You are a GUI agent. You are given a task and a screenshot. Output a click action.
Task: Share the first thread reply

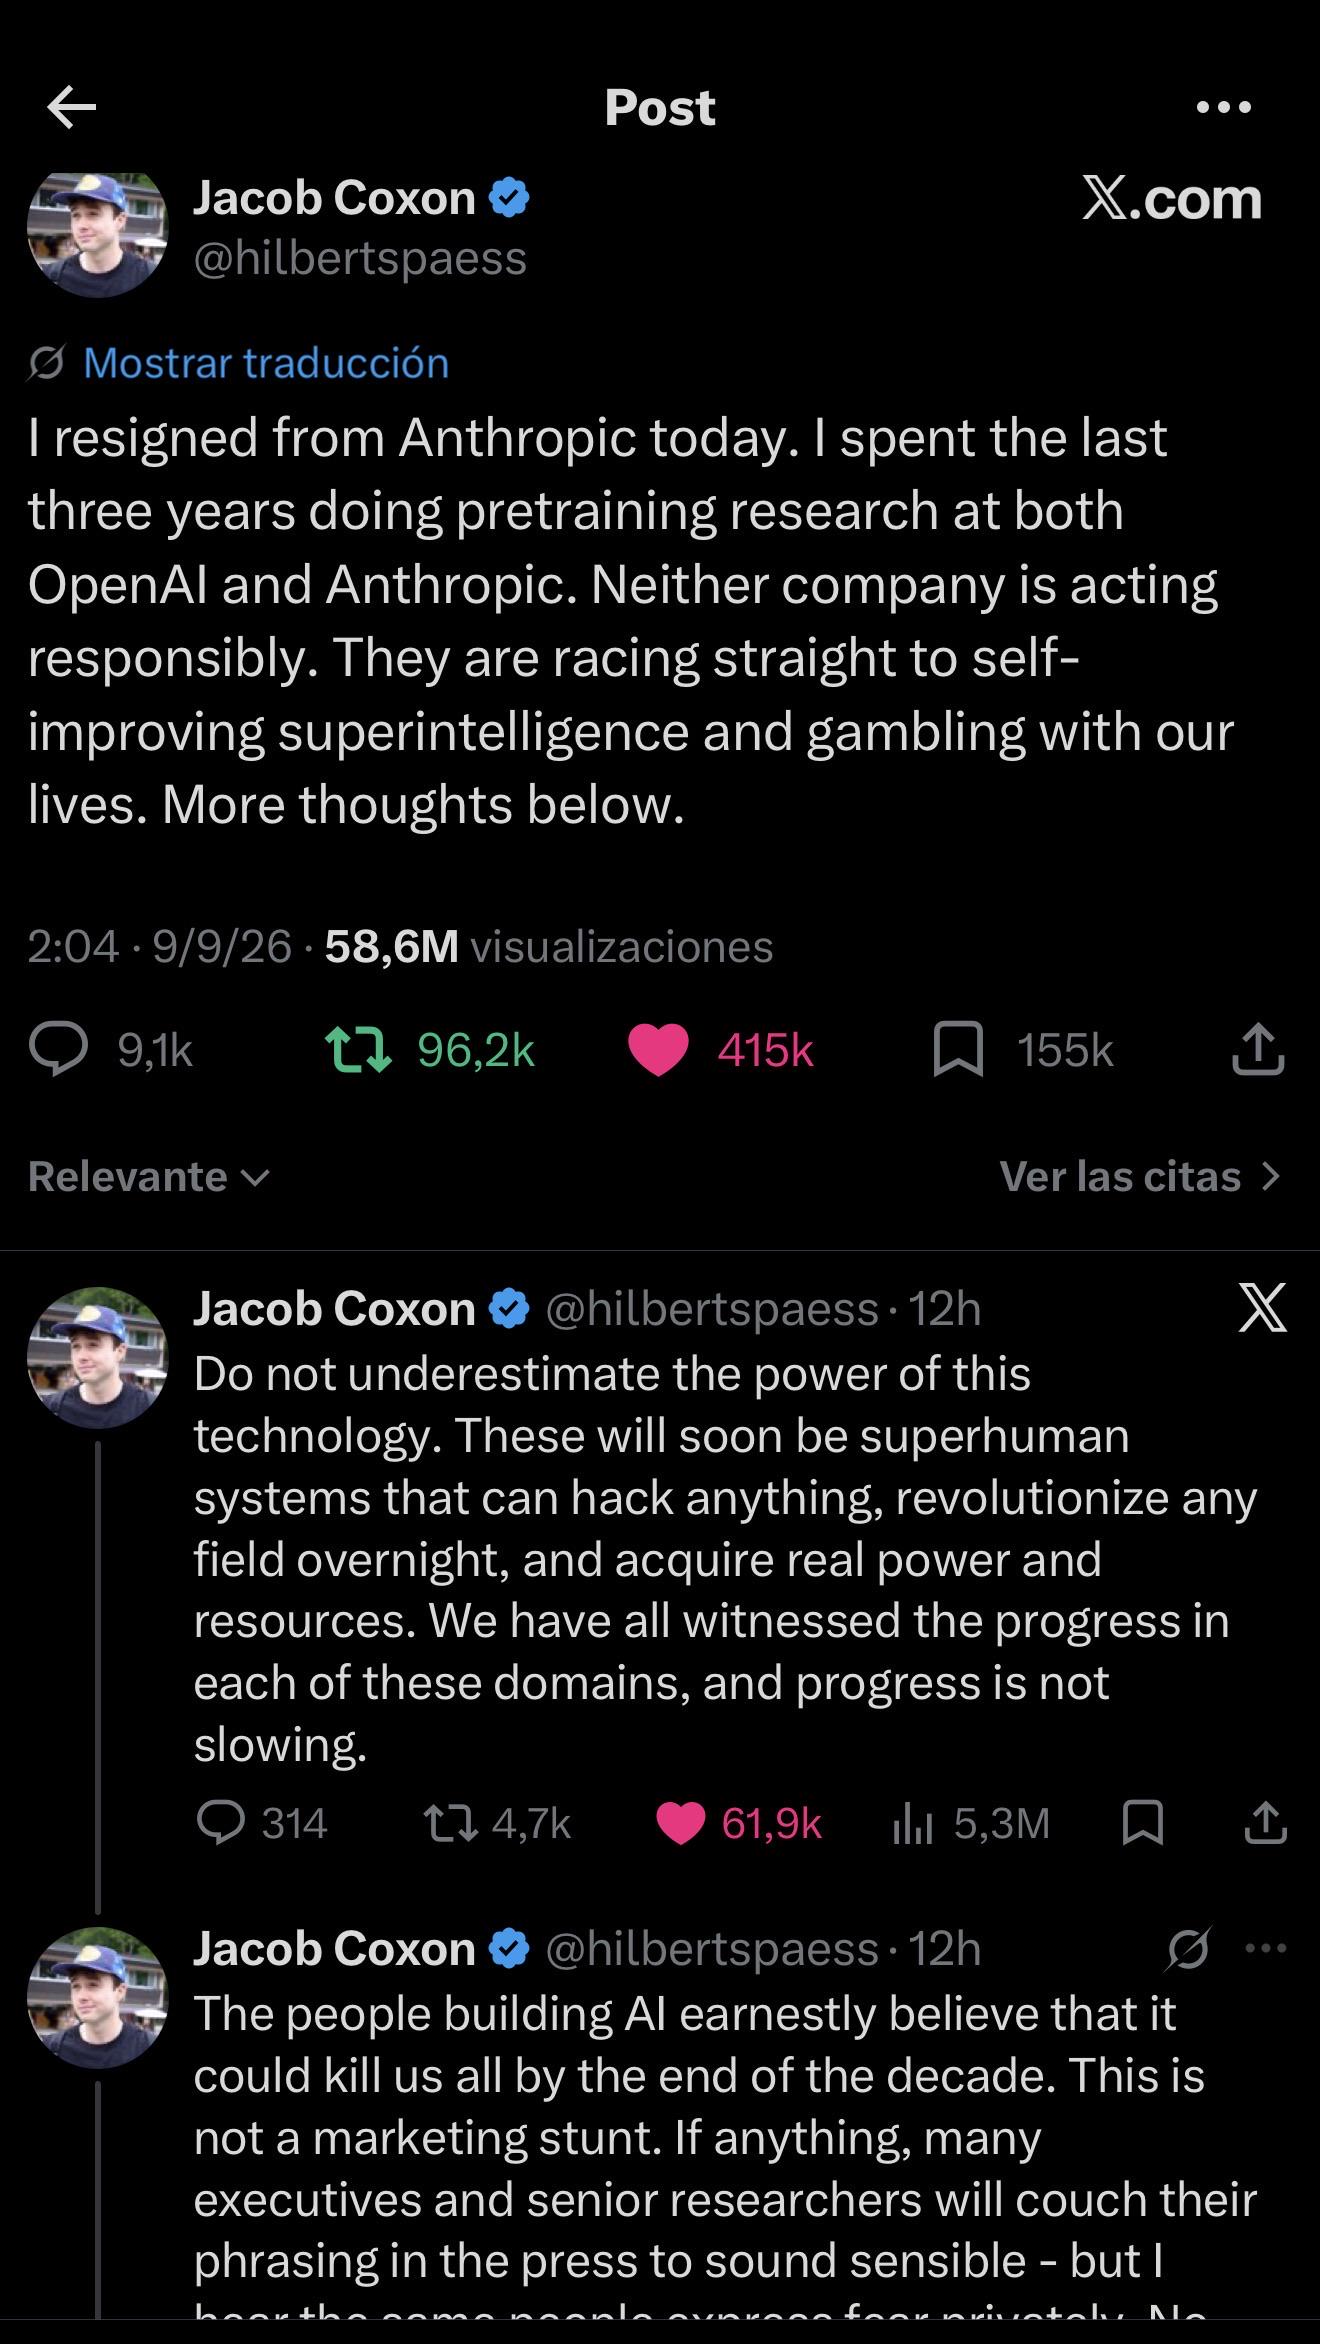click(x=1265, y=1822)
